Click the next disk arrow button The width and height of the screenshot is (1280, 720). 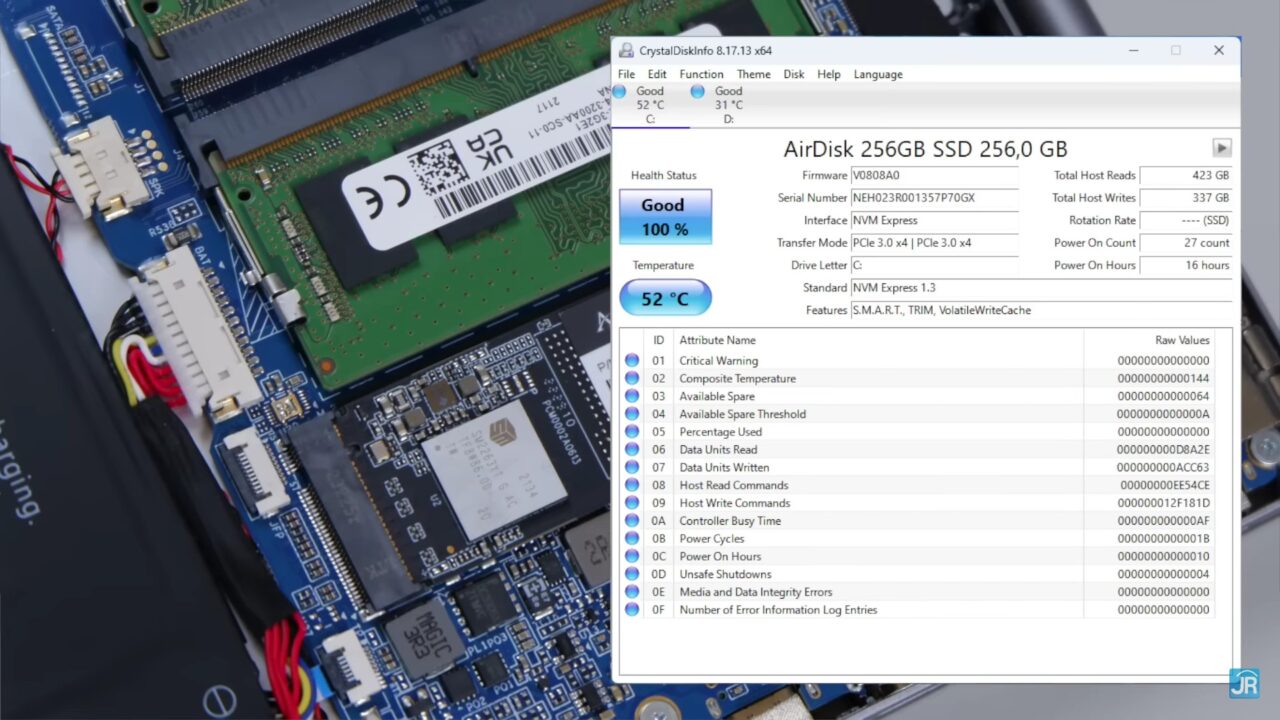coord(1221,148)
